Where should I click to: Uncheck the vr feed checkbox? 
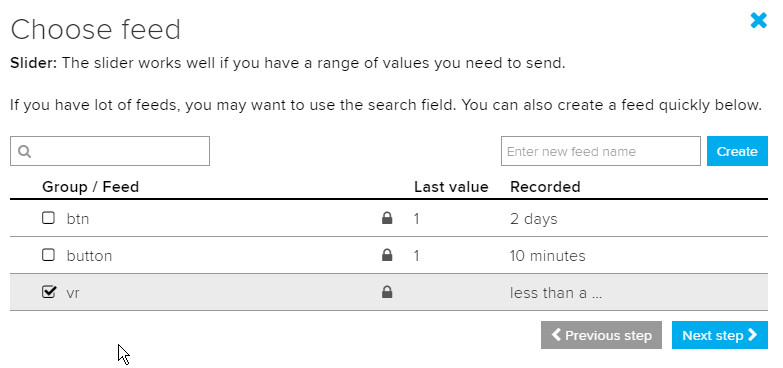48,292
